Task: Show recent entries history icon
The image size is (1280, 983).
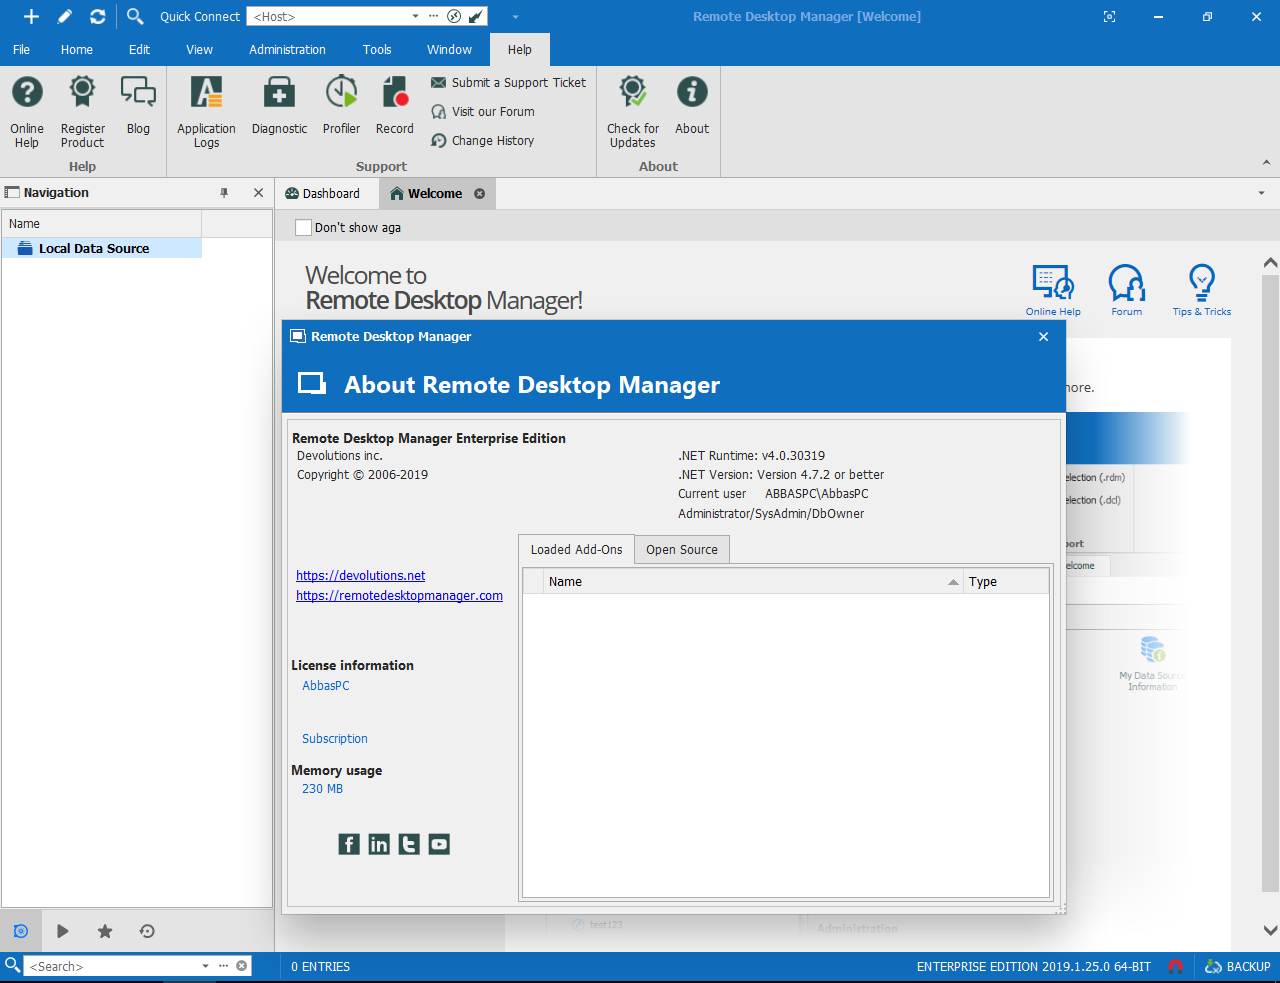Action: point(147,931)
